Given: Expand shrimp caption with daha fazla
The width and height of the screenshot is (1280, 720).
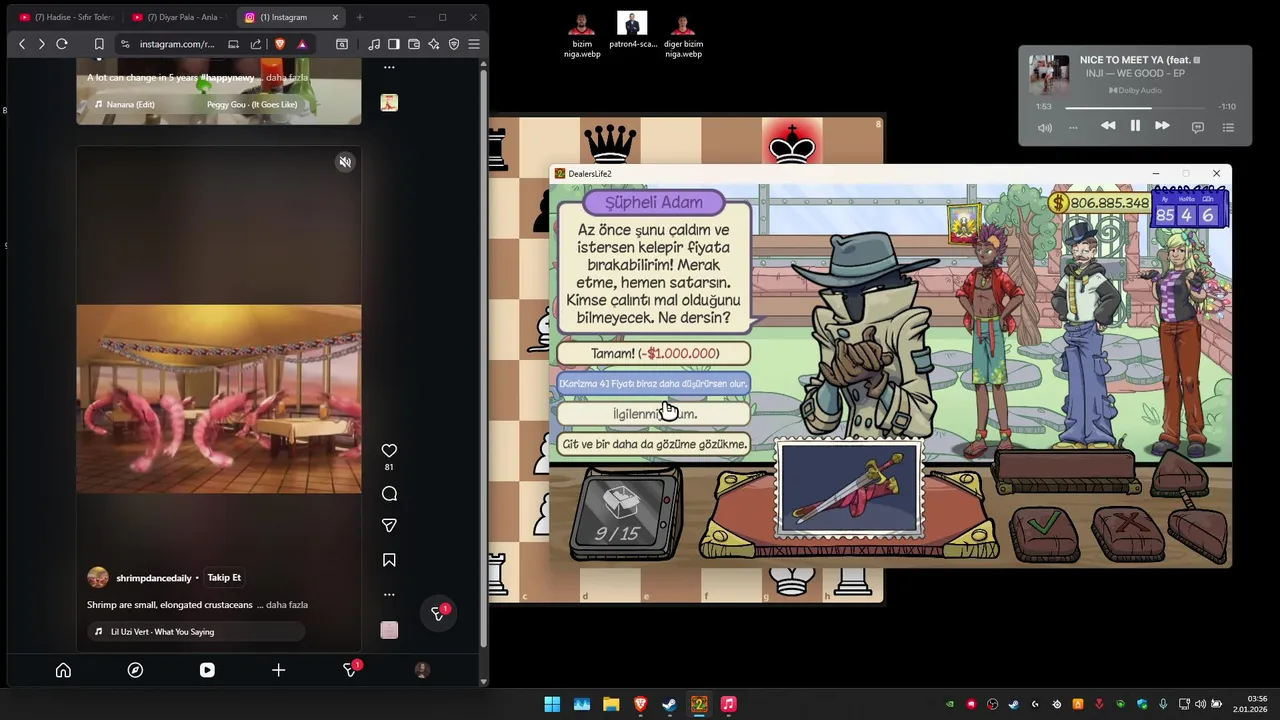Looking at the screenshot, I should click(287, 605).
